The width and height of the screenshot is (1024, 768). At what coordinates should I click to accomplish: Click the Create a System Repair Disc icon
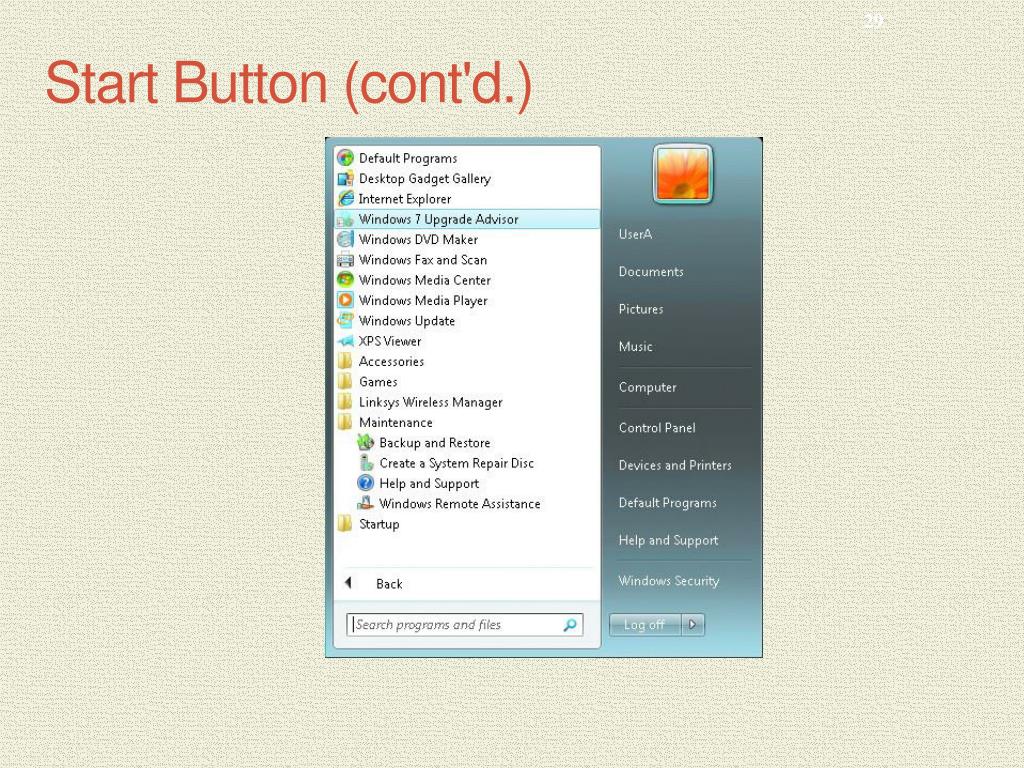pos(366,463)
